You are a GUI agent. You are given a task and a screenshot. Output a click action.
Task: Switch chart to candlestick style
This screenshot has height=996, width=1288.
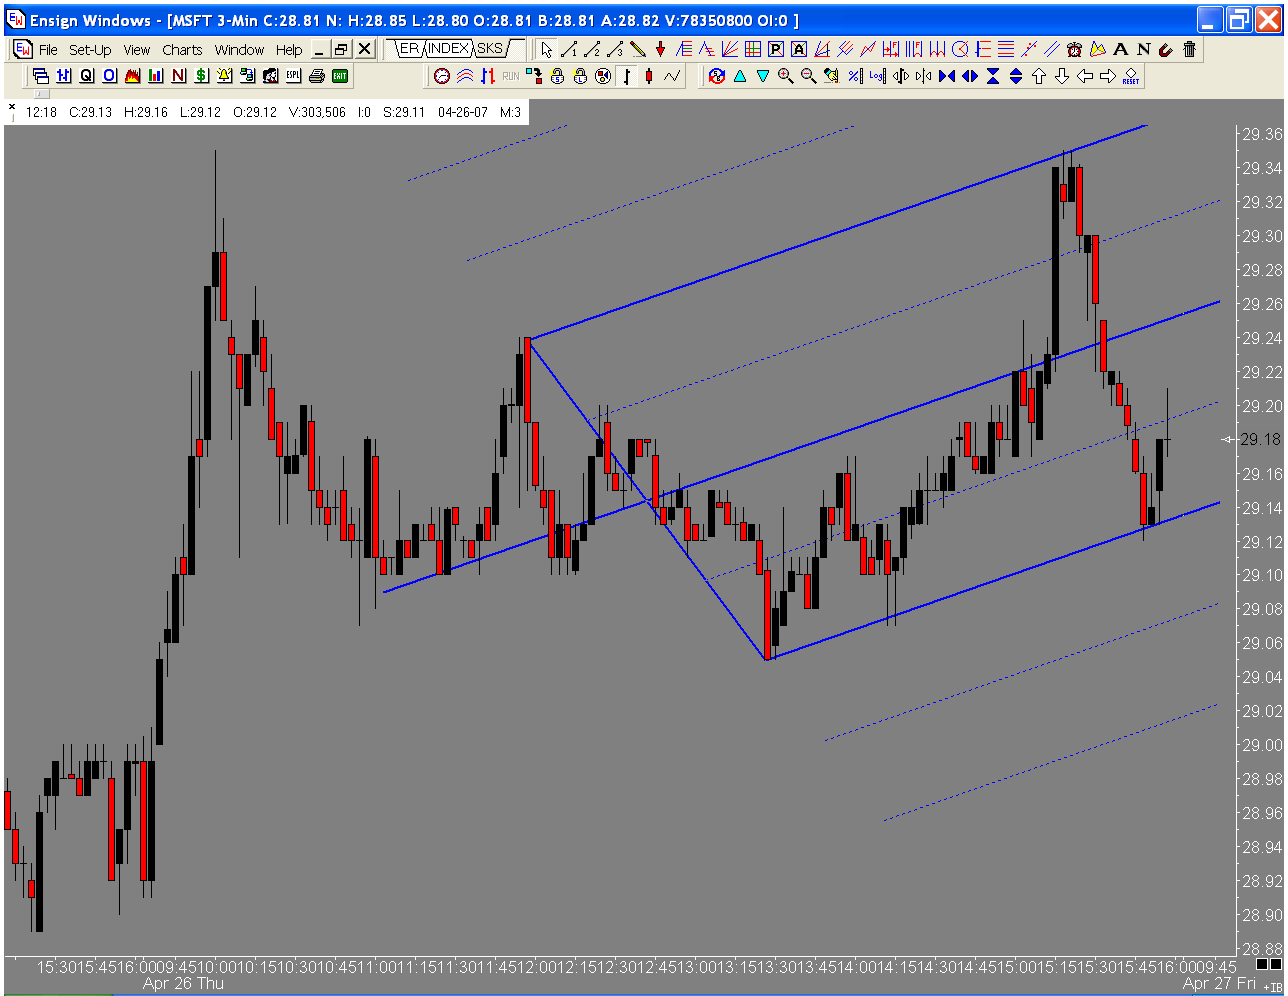(x=649, y=76)
